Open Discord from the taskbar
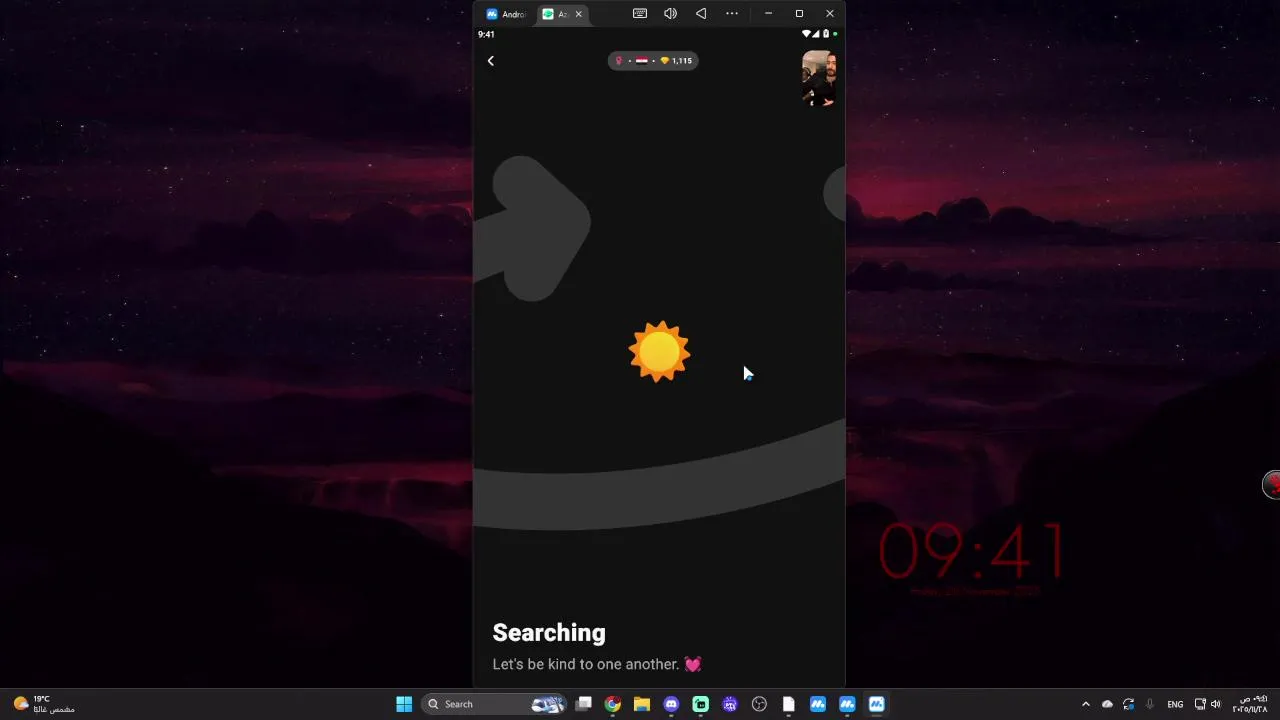The height and width of the screenshot is (720, 1280). tap(671, 704)
